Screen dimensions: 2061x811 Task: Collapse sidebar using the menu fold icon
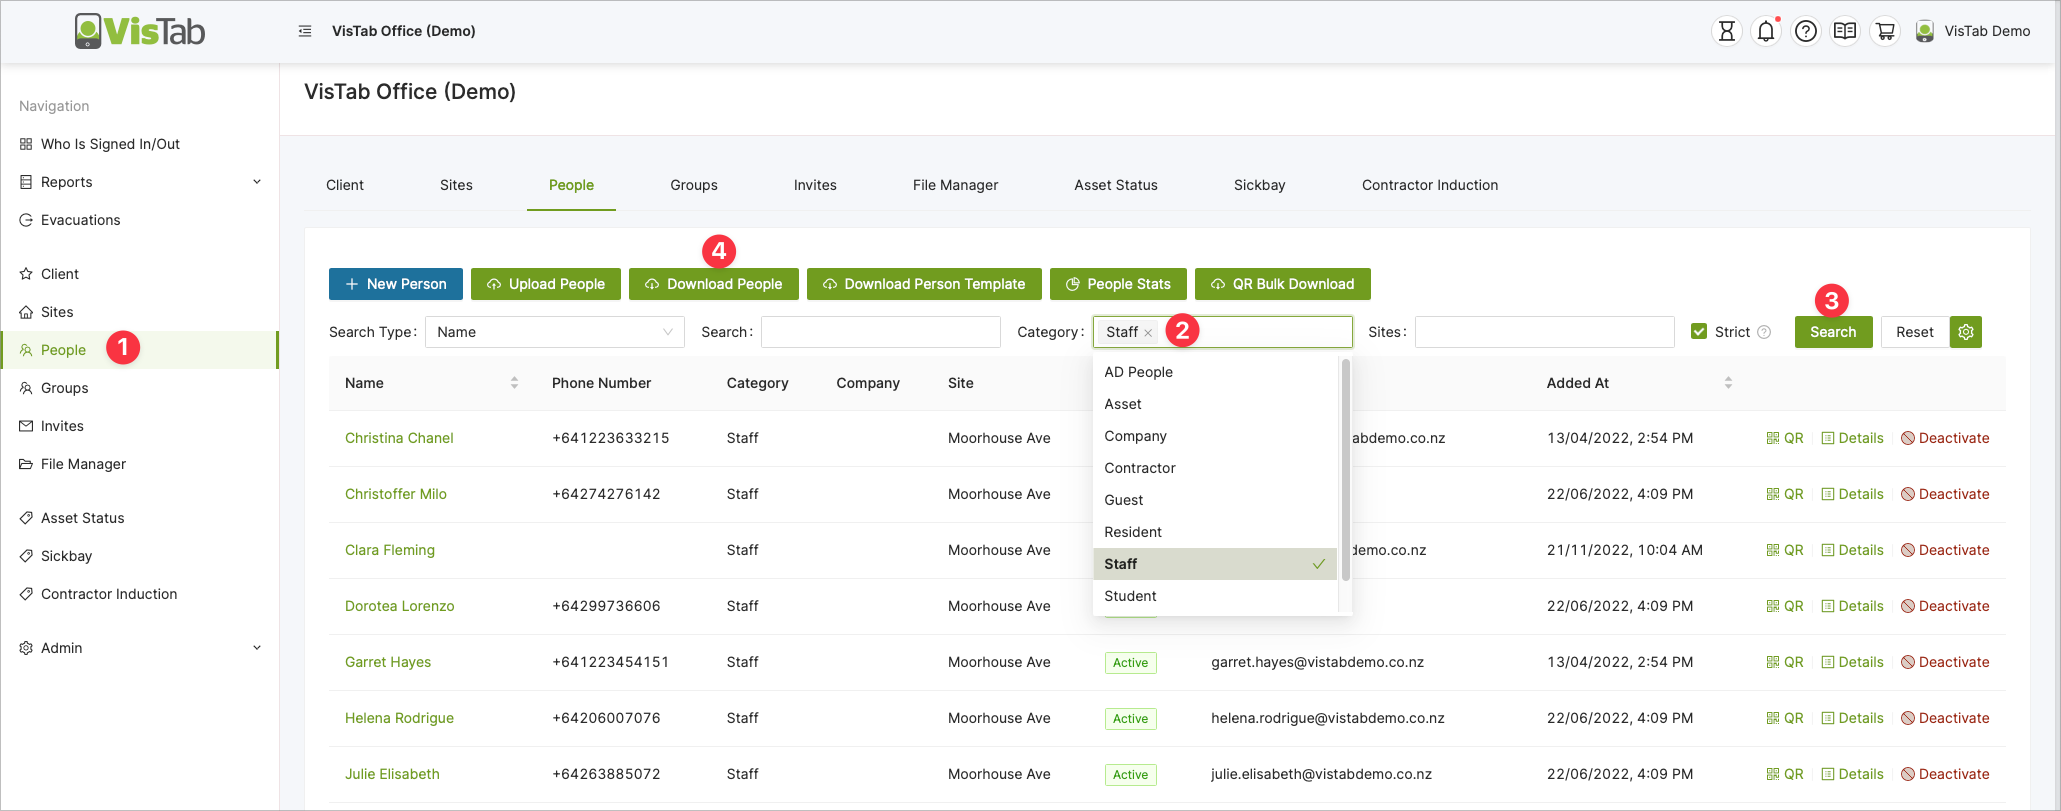(x=305, y=31)
